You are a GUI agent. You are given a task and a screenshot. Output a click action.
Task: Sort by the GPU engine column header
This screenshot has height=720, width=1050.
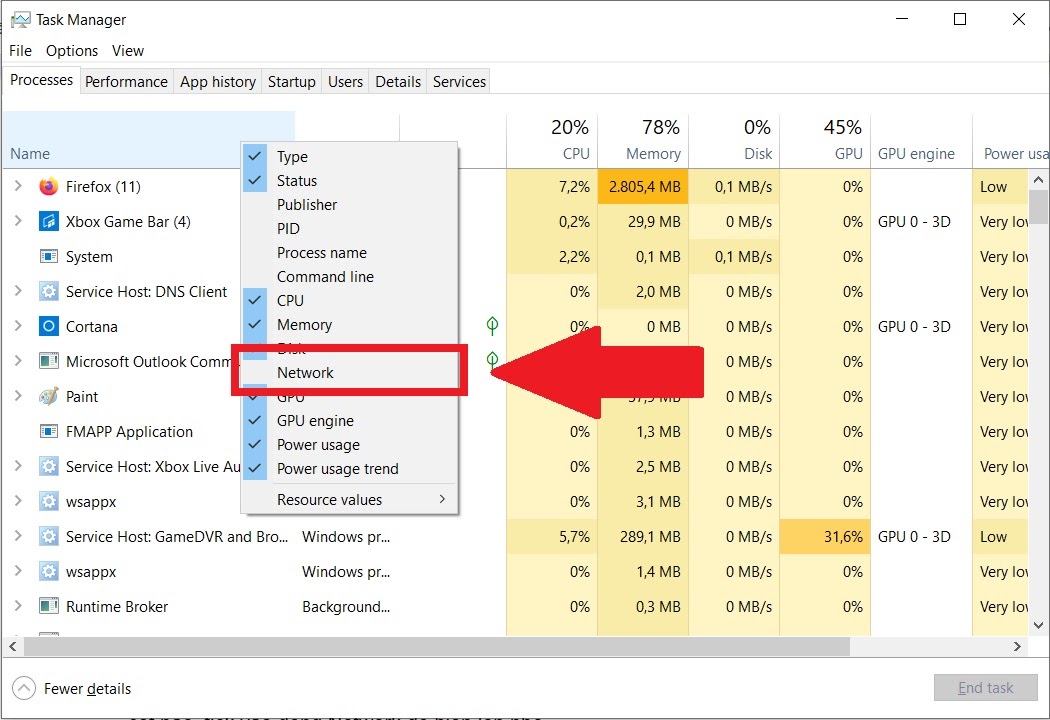(x=921, y=140)
